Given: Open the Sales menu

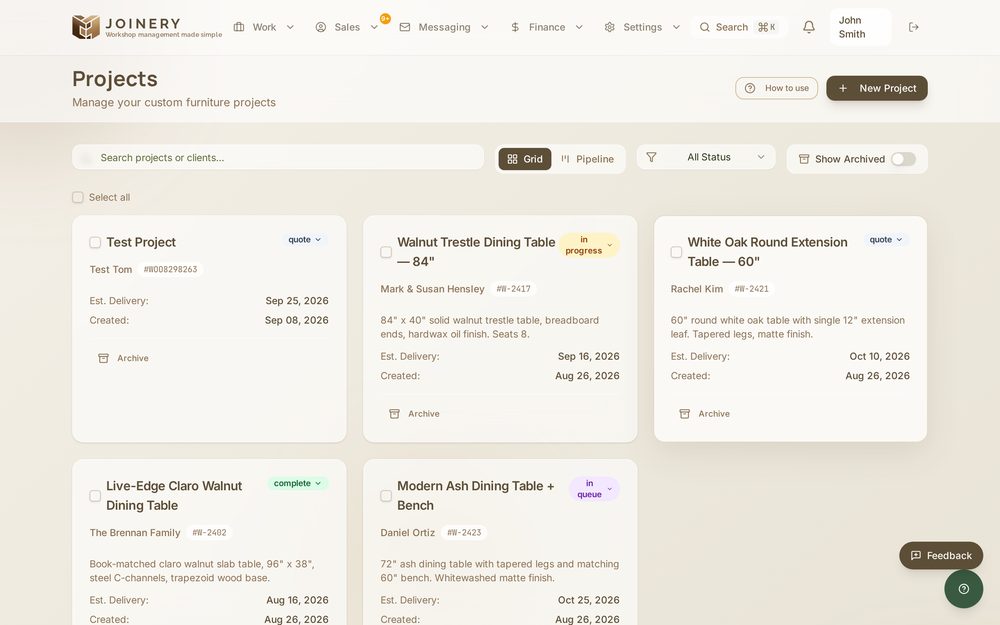Looking at the screenshot, I should [347, 27].
